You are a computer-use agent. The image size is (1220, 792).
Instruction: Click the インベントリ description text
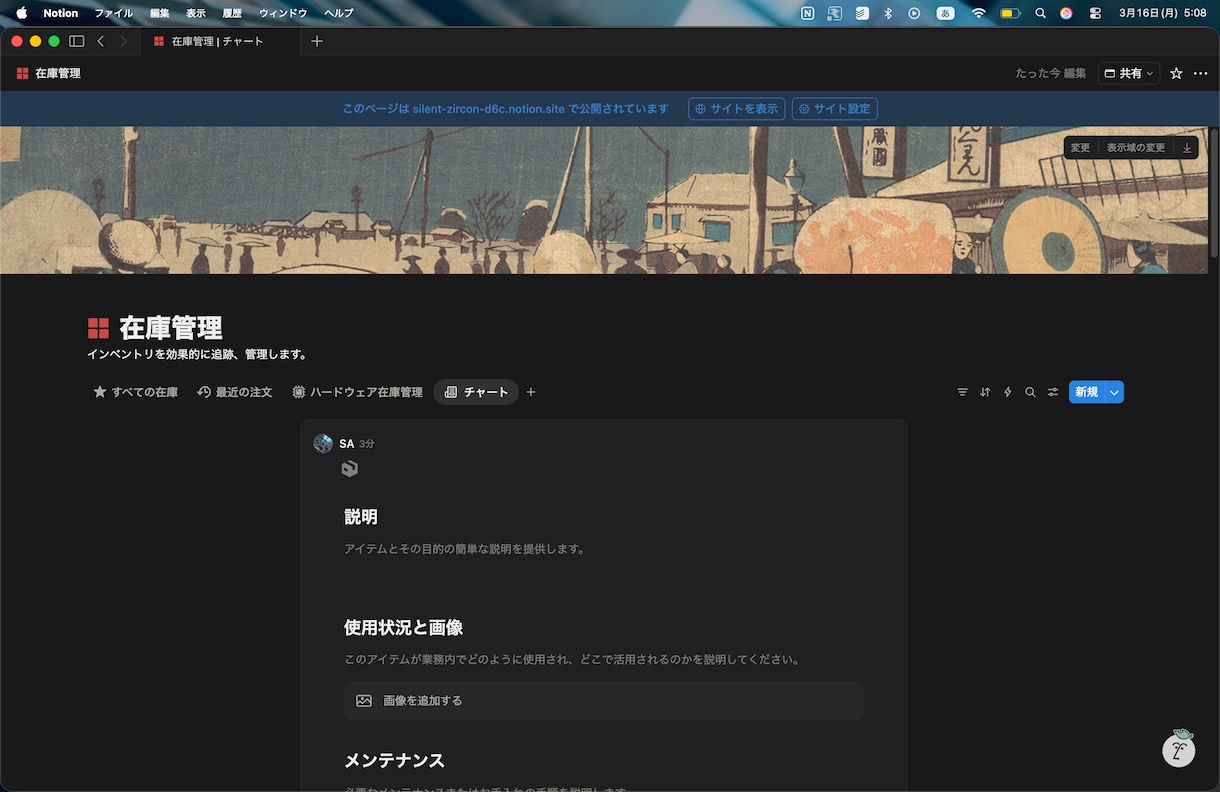point(198,354)
